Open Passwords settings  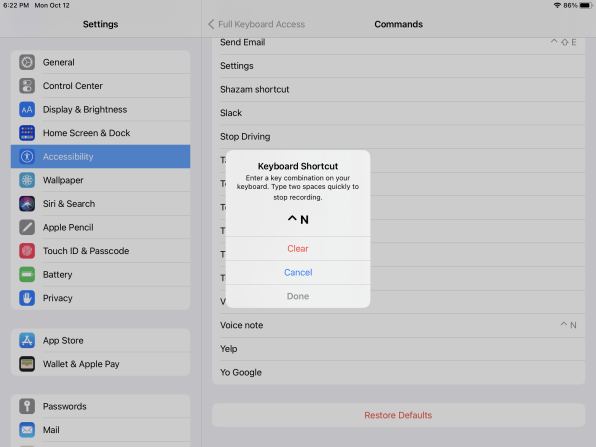click(x=100, y=406)
